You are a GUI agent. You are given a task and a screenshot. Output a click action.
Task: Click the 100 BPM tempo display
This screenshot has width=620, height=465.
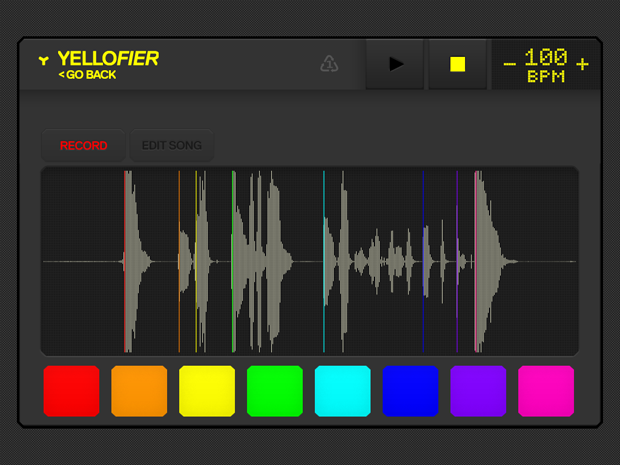pyautogui.click(x=546, y=66)
